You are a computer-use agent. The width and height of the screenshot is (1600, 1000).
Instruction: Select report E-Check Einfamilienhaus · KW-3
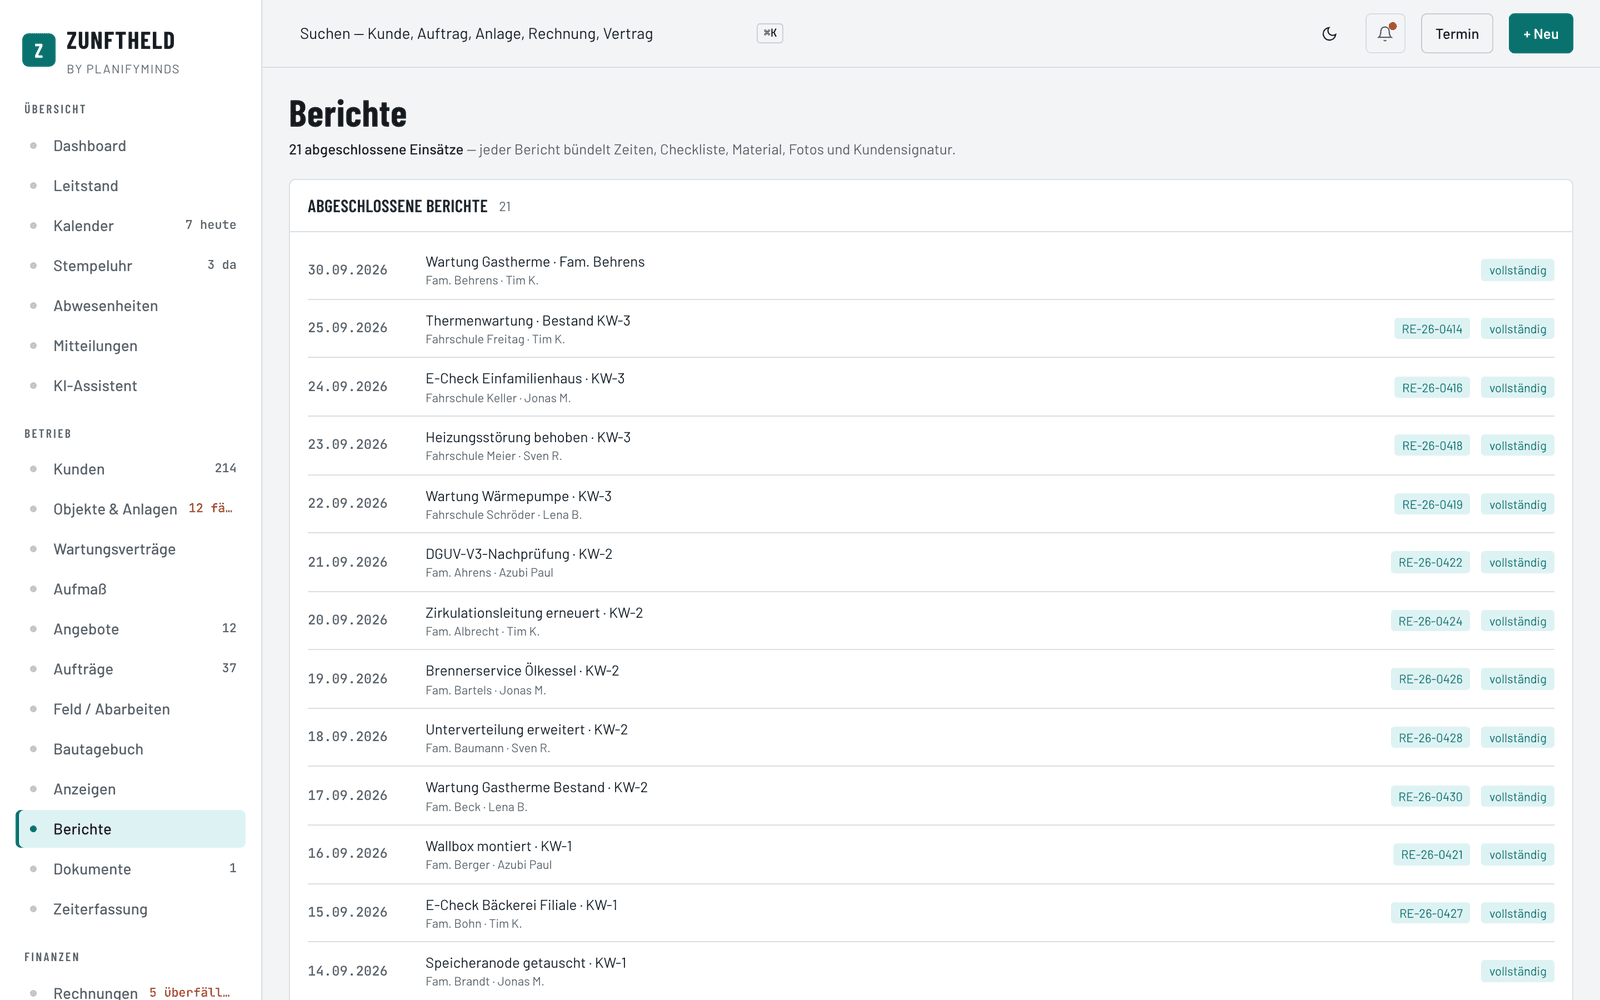(931, 387)
